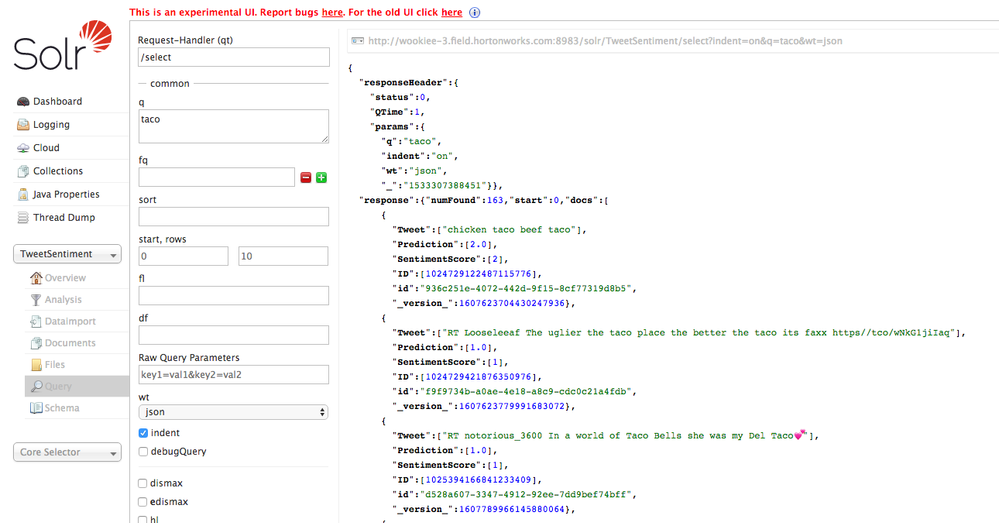Click red minus button beside fq field
The height and width of the screenshot is (523, 999).
click(306, 177)
